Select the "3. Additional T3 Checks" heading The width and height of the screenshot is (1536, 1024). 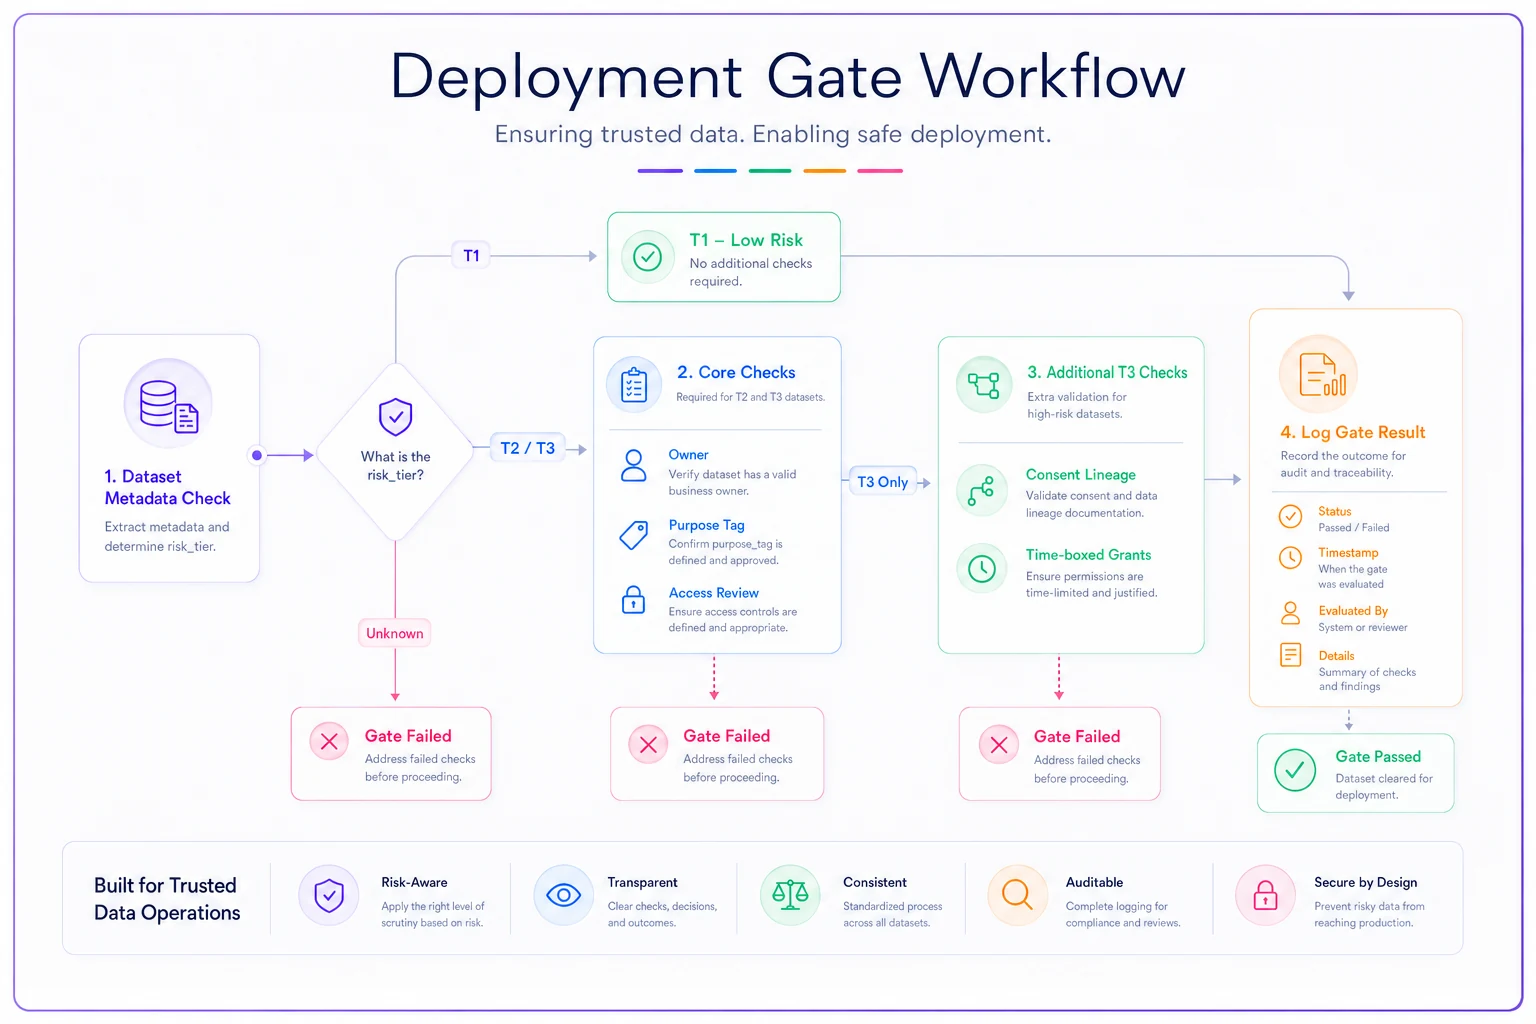(1107, 372)
